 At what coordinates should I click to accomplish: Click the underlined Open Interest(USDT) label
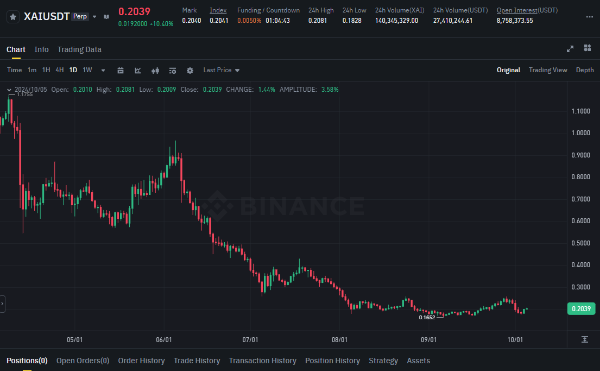527,10
